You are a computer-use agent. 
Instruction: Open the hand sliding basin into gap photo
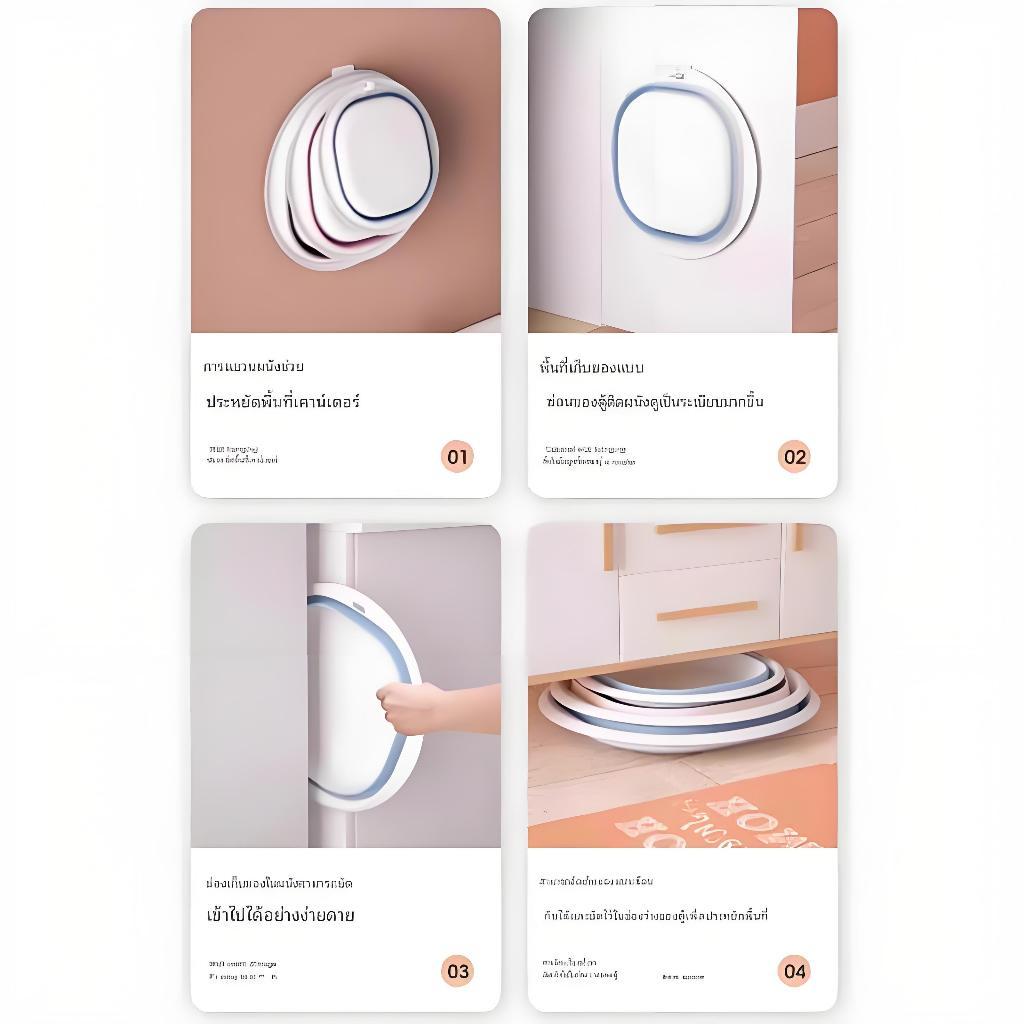click(x=345, y=685)
